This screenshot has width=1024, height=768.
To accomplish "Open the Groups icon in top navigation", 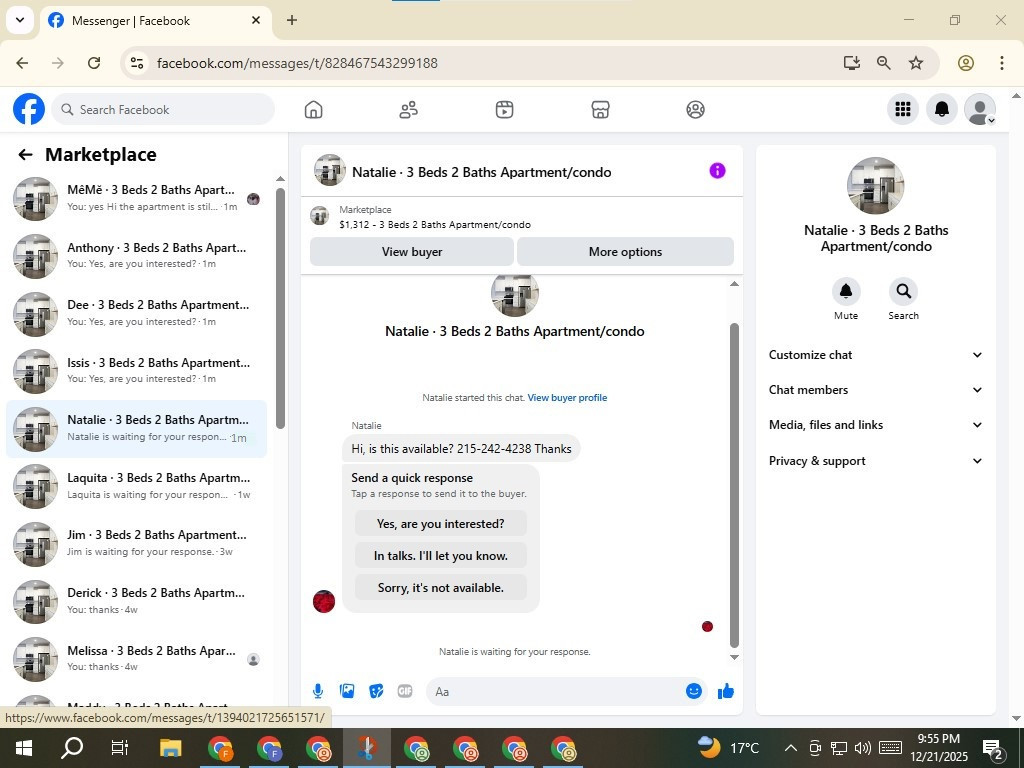I will 696,110.
